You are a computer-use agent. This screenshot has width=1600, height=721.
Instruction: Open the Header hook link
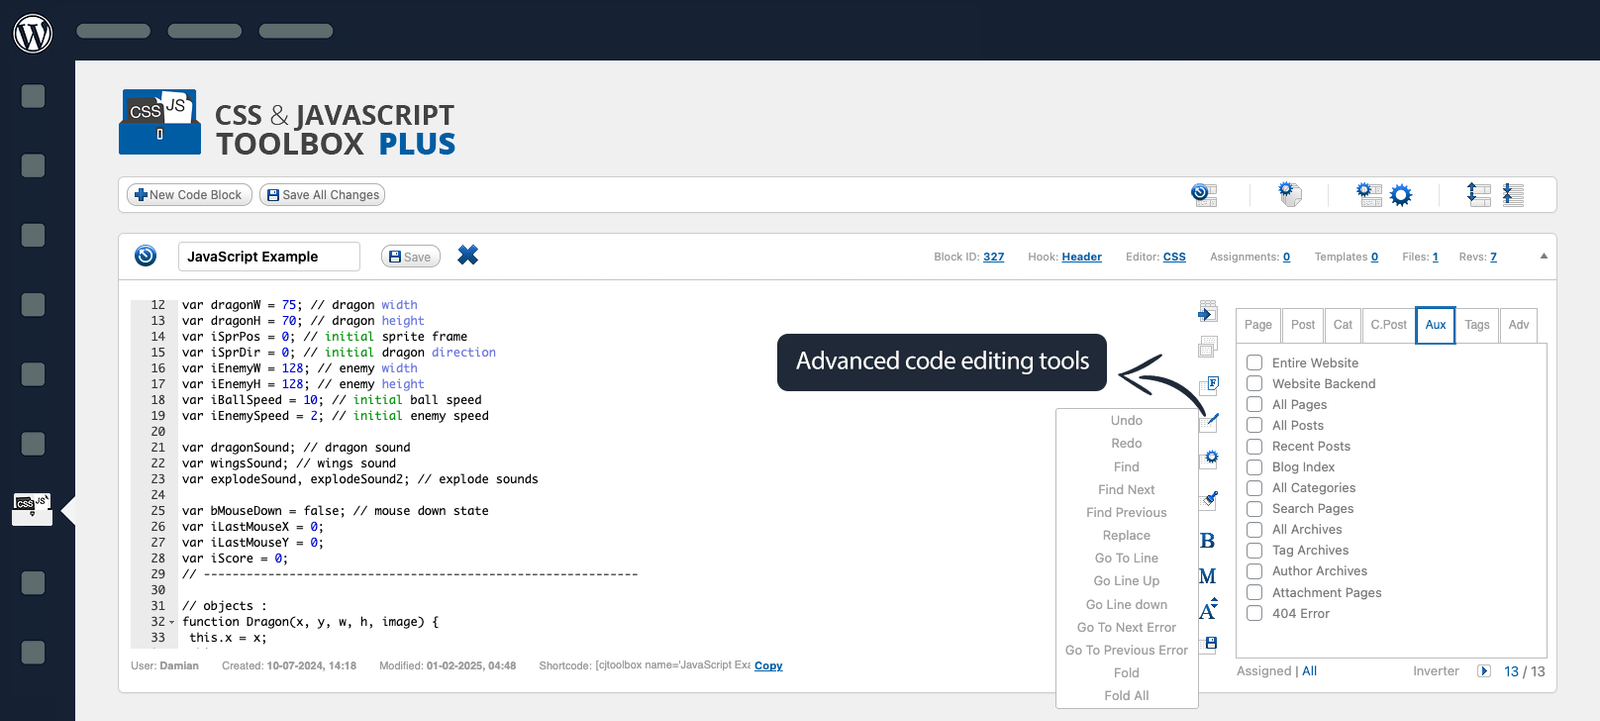pyautogui.click(x=1081, y=257)
